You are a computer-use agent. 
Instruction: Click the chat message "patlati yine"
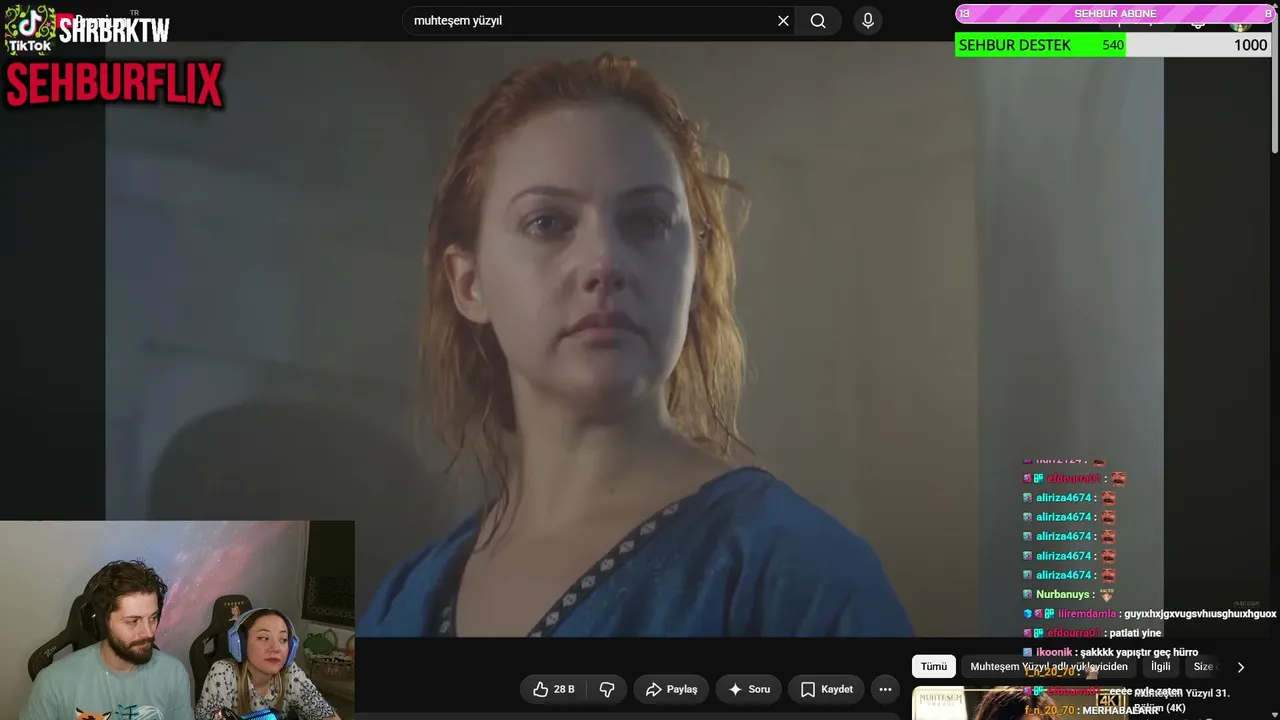click(x=1134, y=633)
